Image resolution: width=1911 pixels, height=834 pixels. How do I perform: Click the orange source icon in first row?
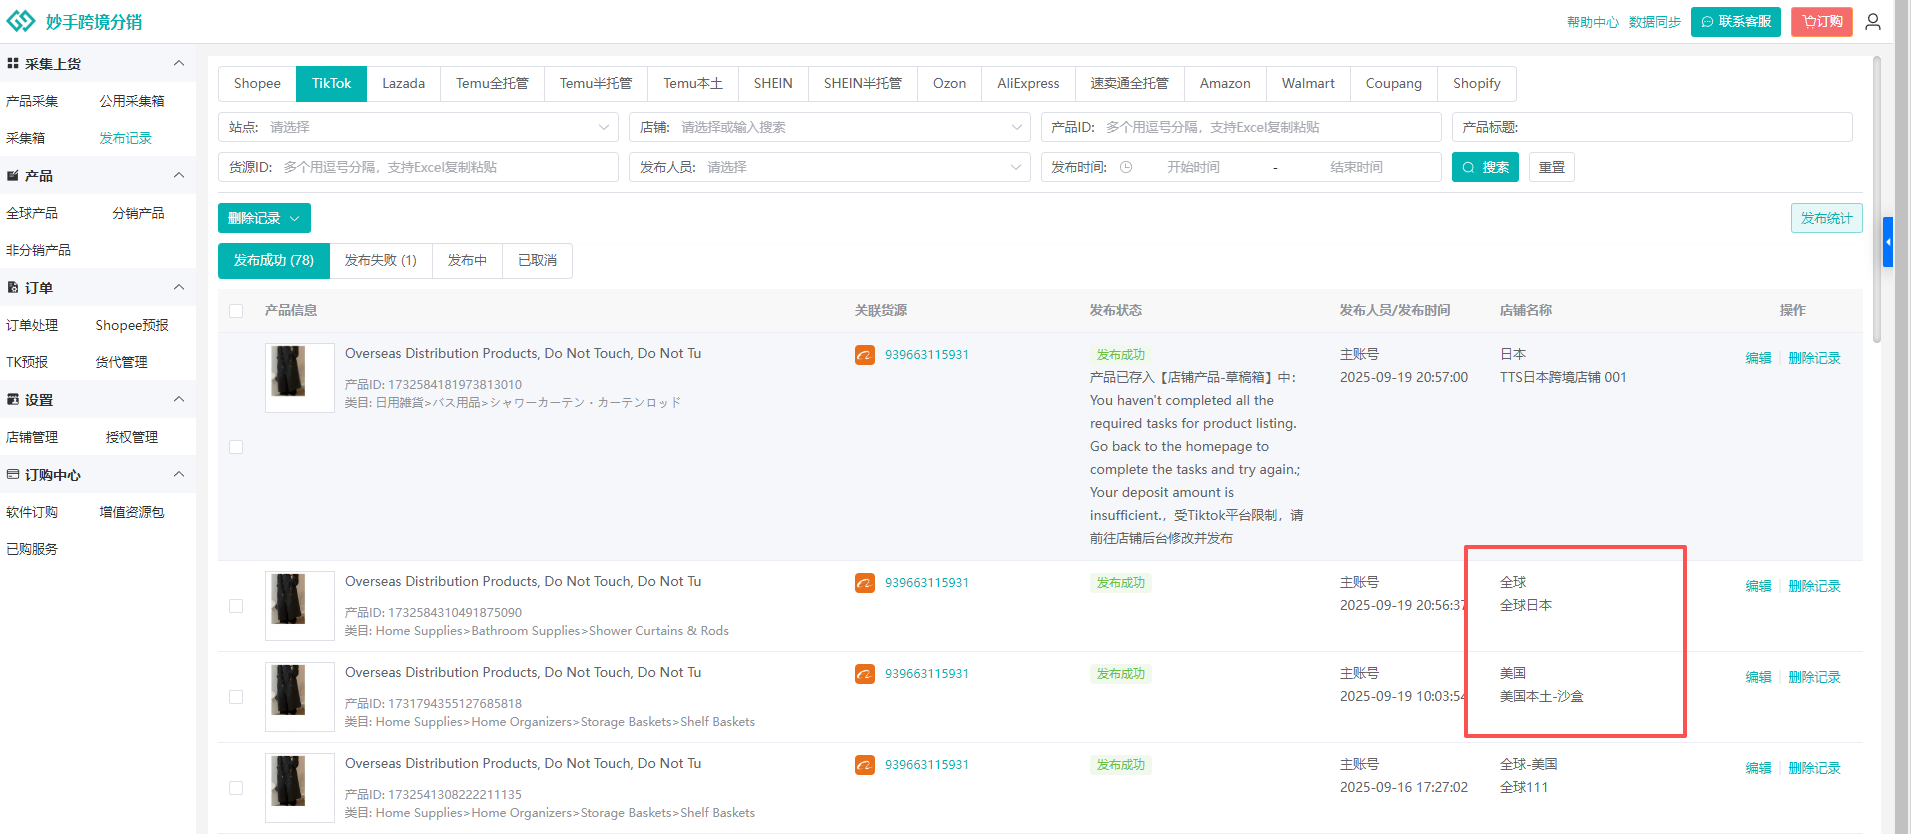[864, 355]
